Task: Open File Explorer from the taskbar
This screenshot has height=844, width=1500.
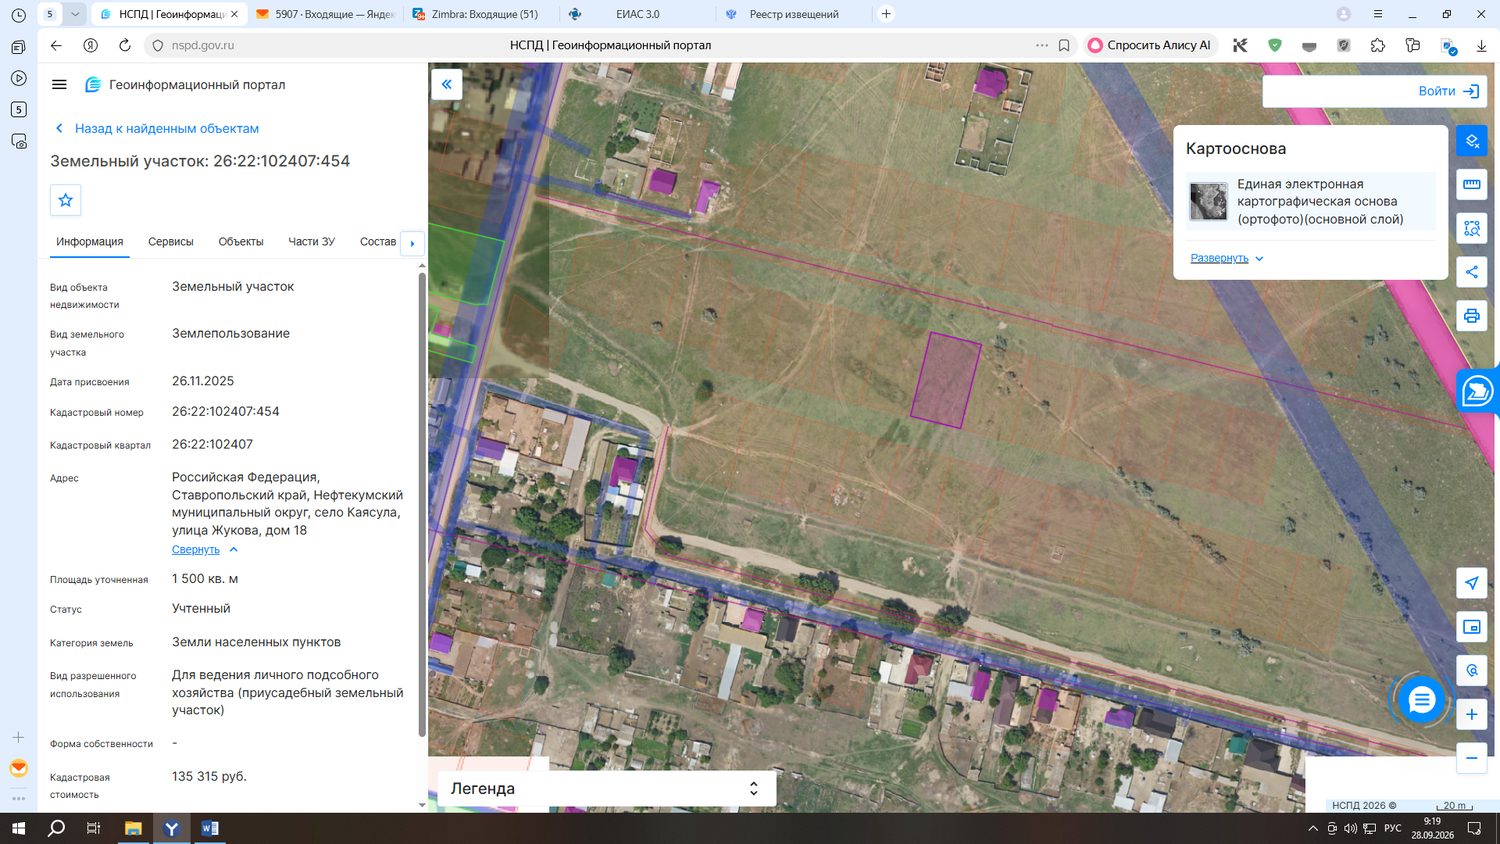Action: pyautogui.click(x=133, y=828)
